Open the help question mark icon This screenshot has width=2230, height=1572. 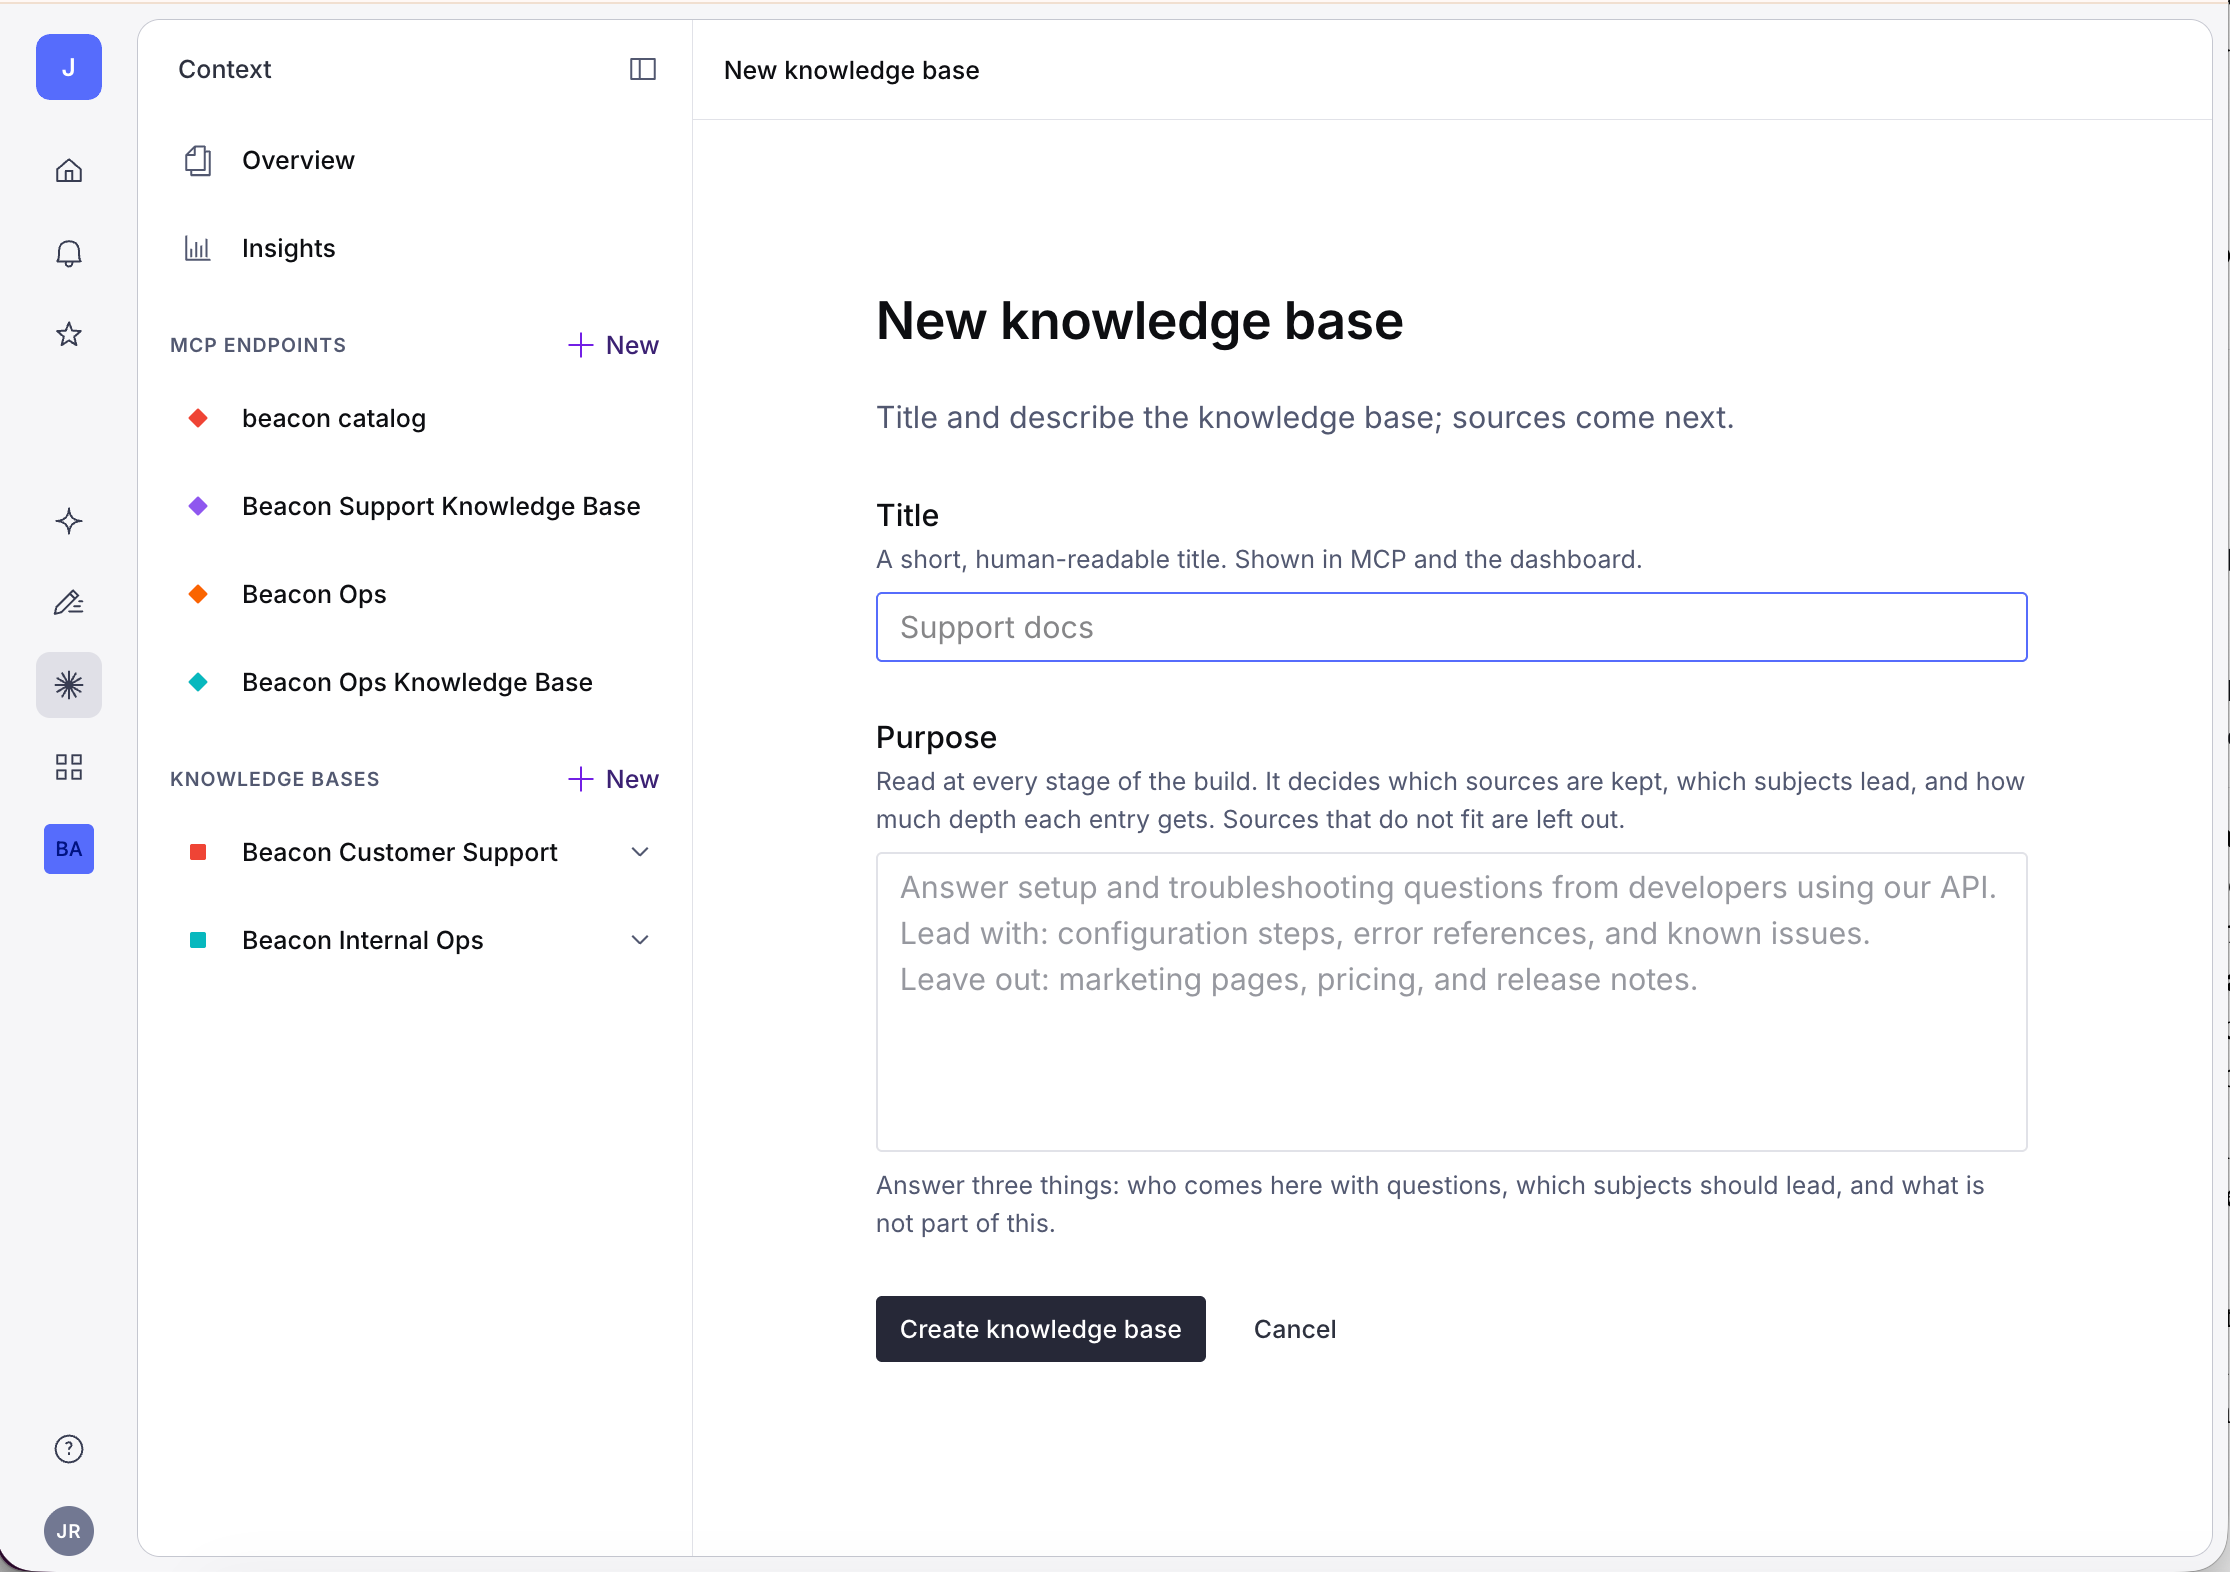69,1449
